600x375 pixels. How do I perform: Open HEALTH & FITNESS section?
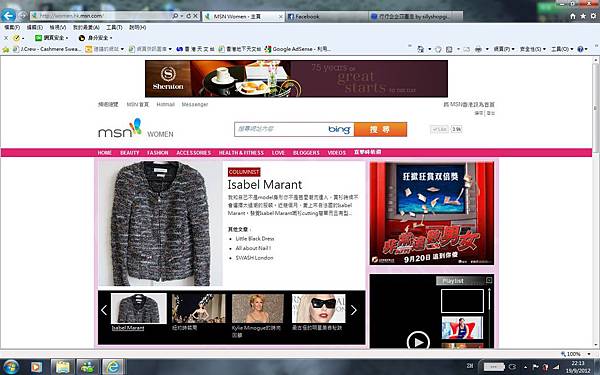[241, 153]
